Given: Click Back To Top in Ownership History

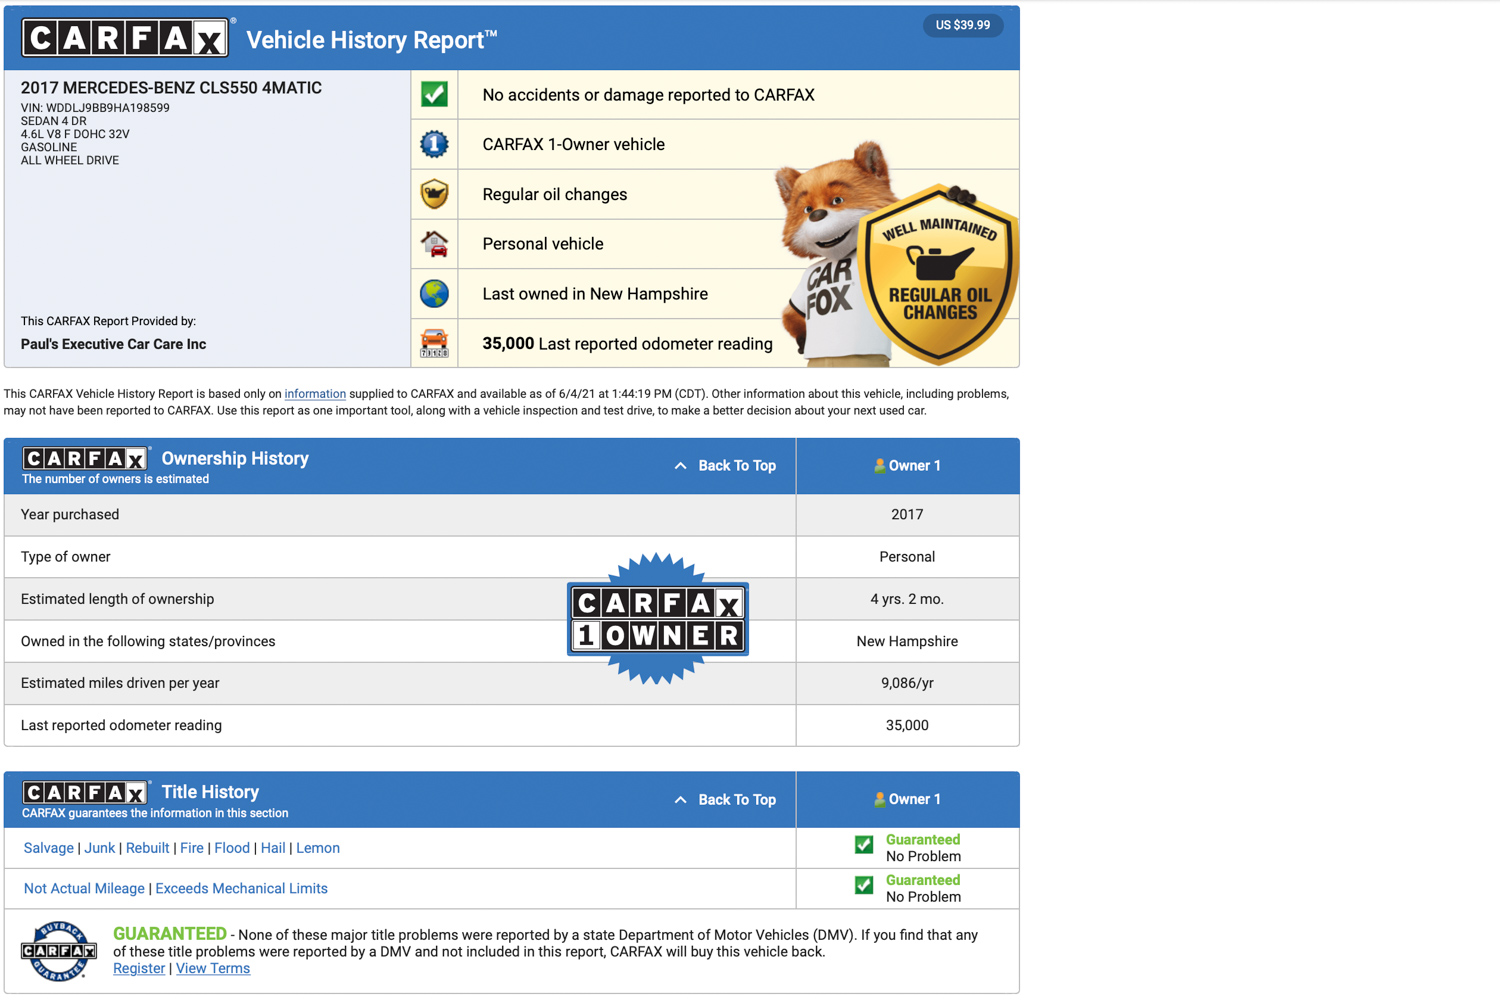Looking at the screenshot, I should coord(726,466).
